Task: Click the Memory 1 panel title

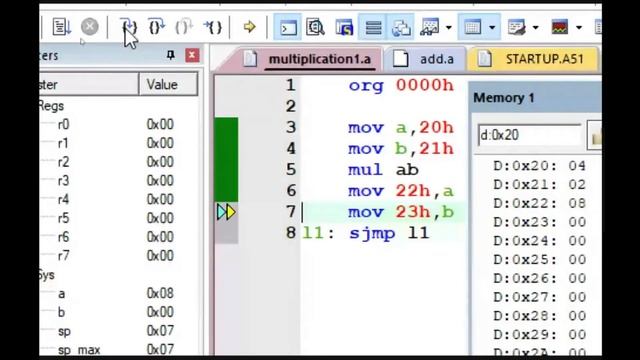Action: coord(504,98)
